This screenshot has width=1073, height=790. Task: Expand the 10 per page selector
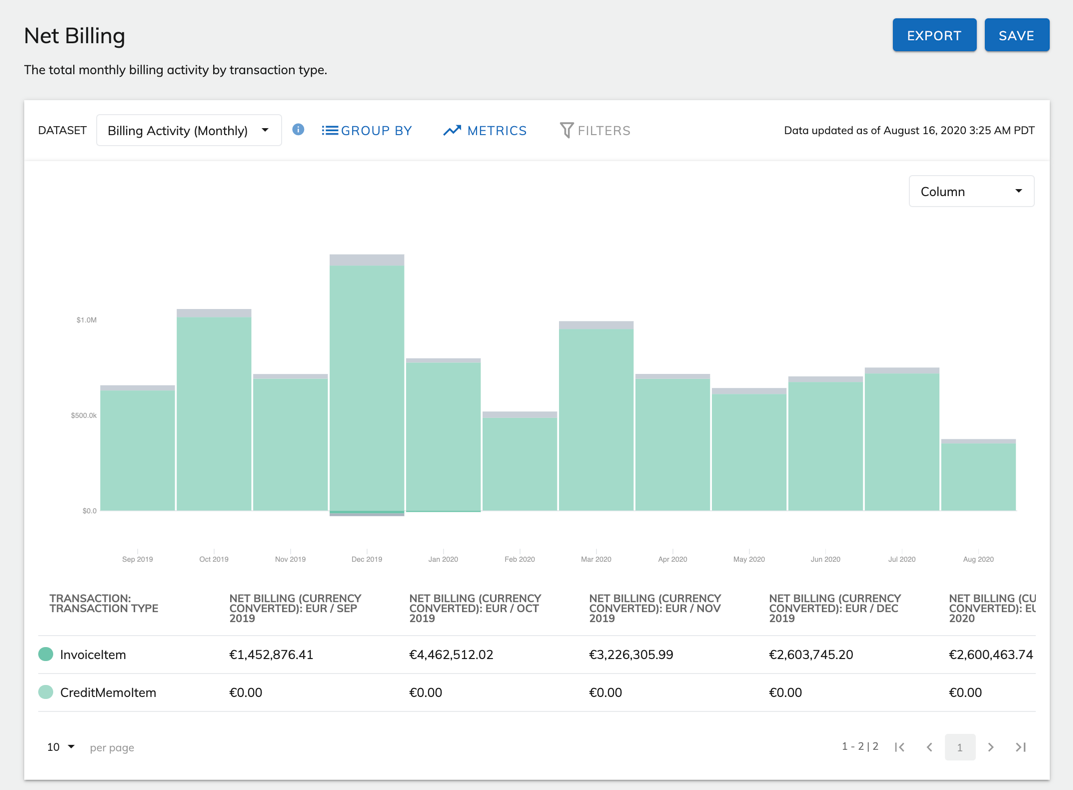click(x=61, y=747)
